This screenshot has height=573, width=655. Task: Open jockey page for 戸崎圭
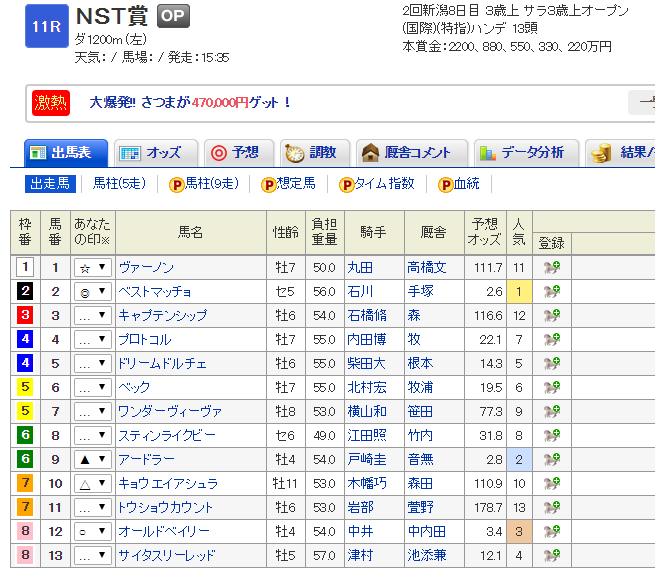(x=367, y=459)
